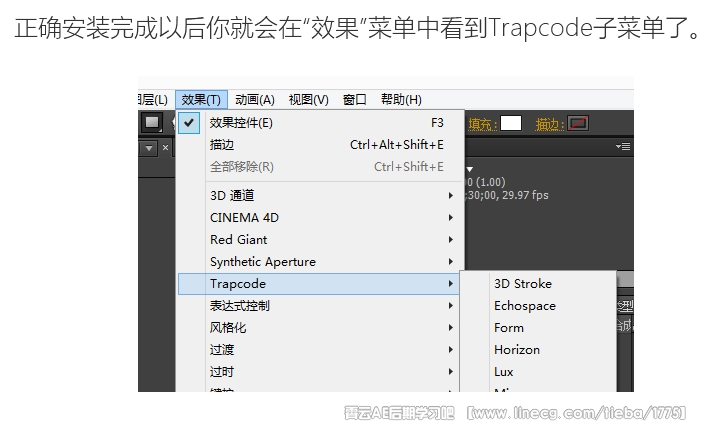Expand the Red Giant submenu
This screenshot has height=430, width=728.
[x=321, y=240]
